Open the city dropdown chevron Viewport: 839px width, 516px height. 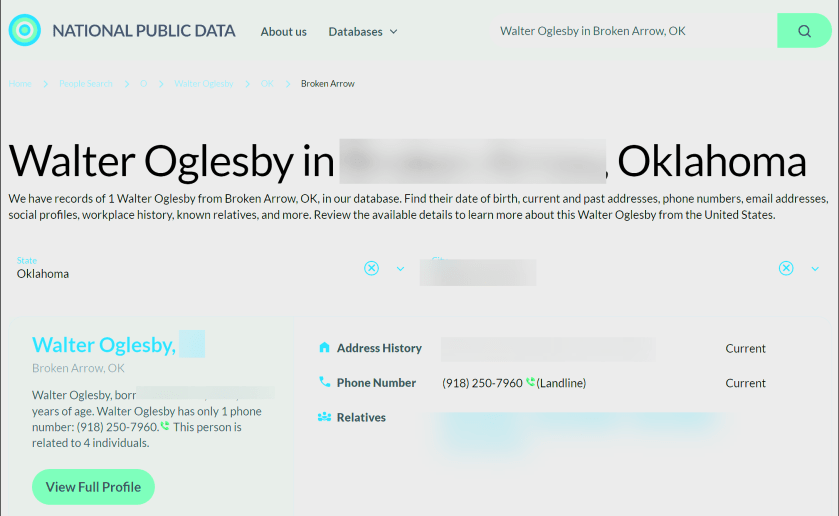815,268
